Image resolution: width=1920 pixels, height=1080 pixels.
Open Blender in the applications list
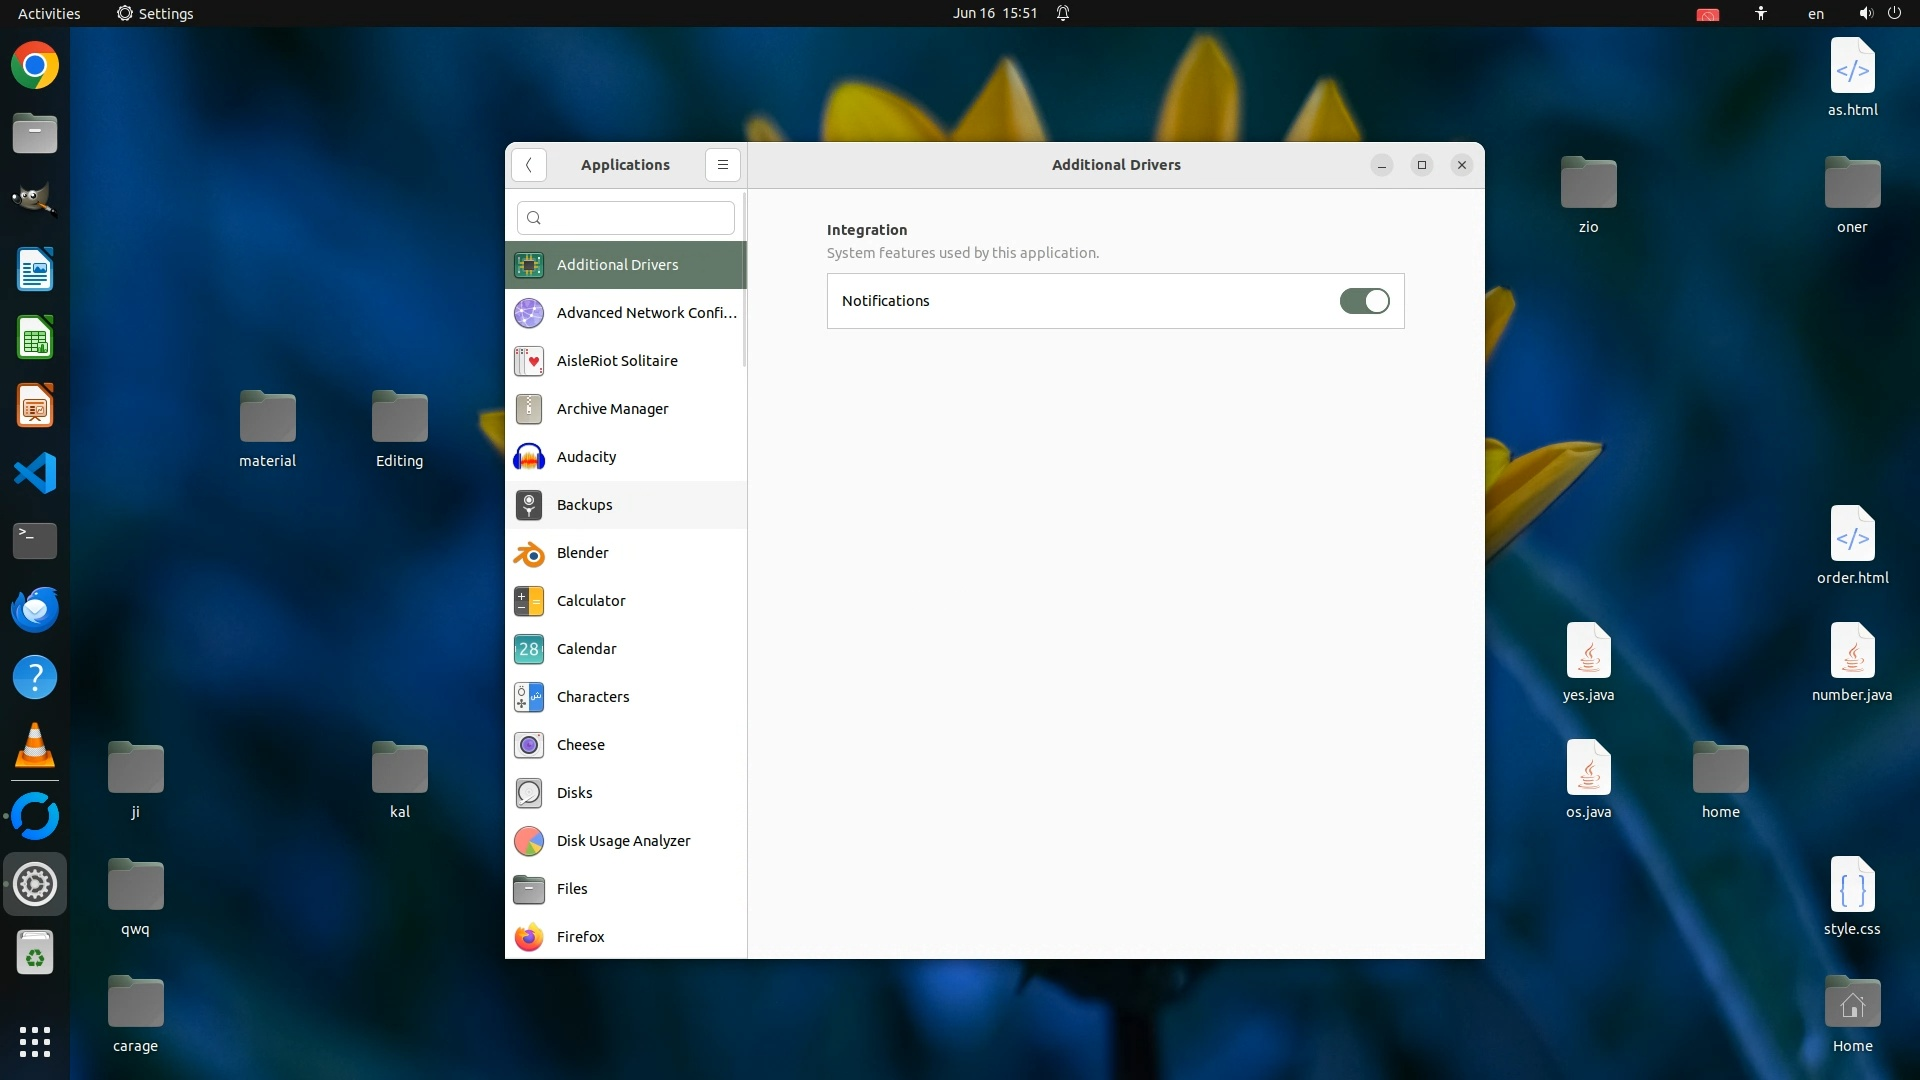[582, 553]
